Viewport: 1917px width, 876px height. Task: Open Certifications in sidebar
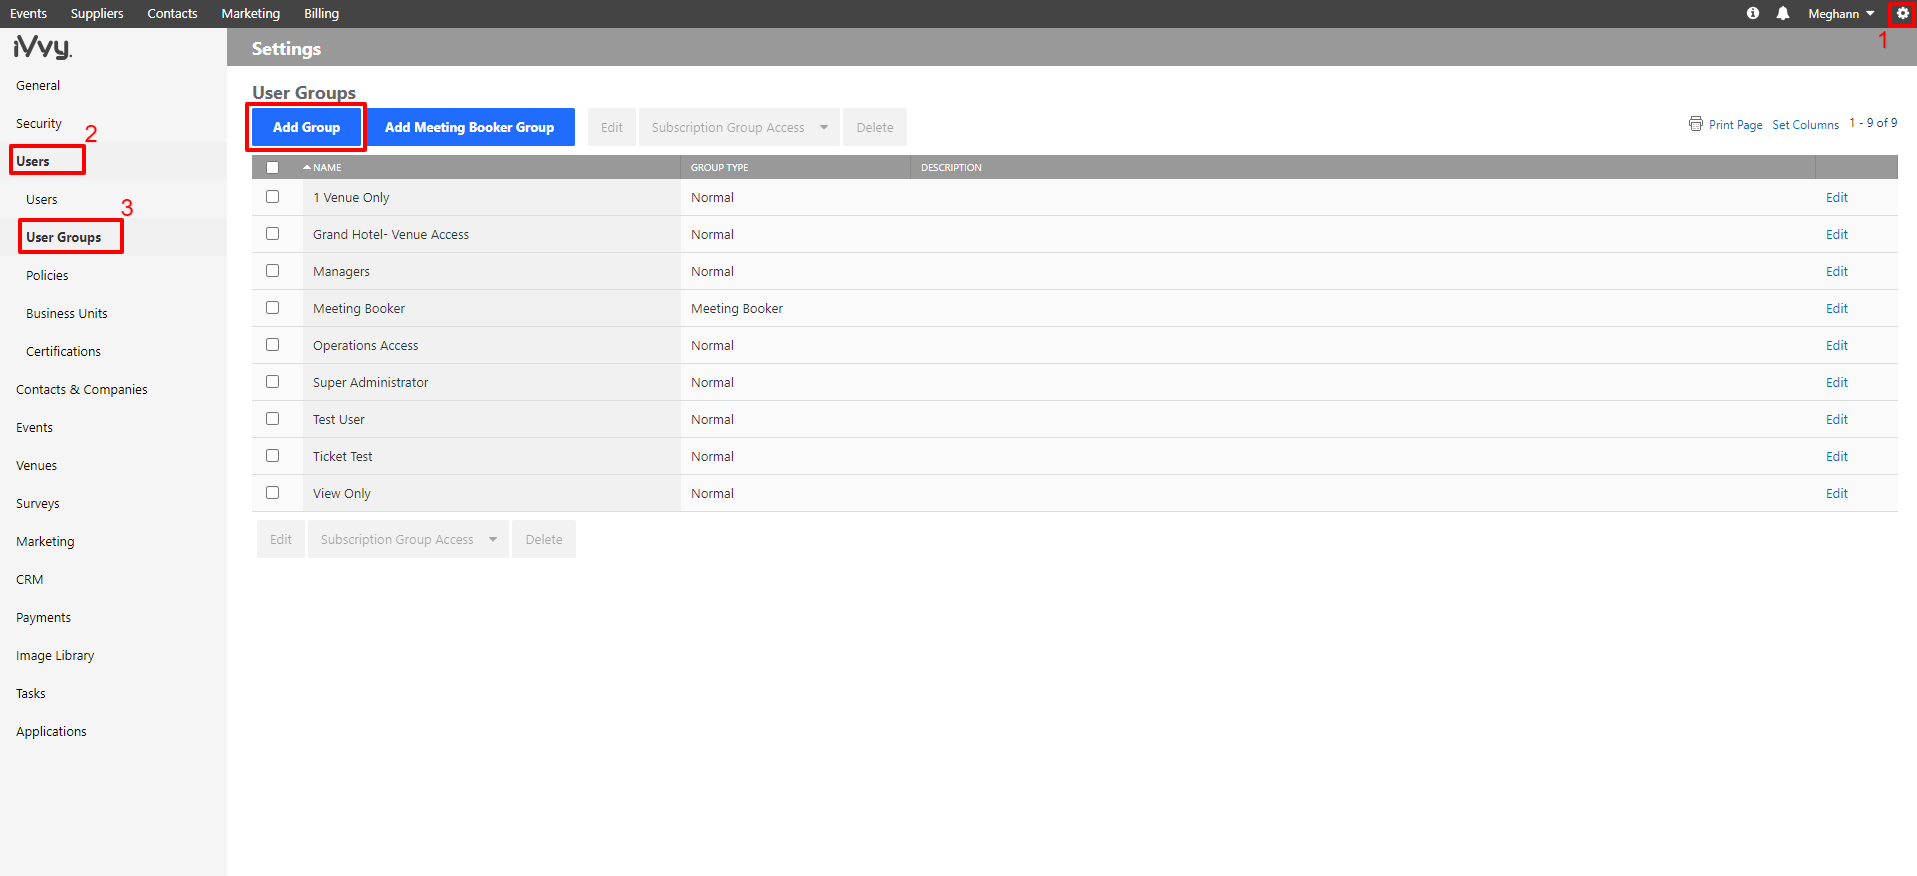[64, 352]
